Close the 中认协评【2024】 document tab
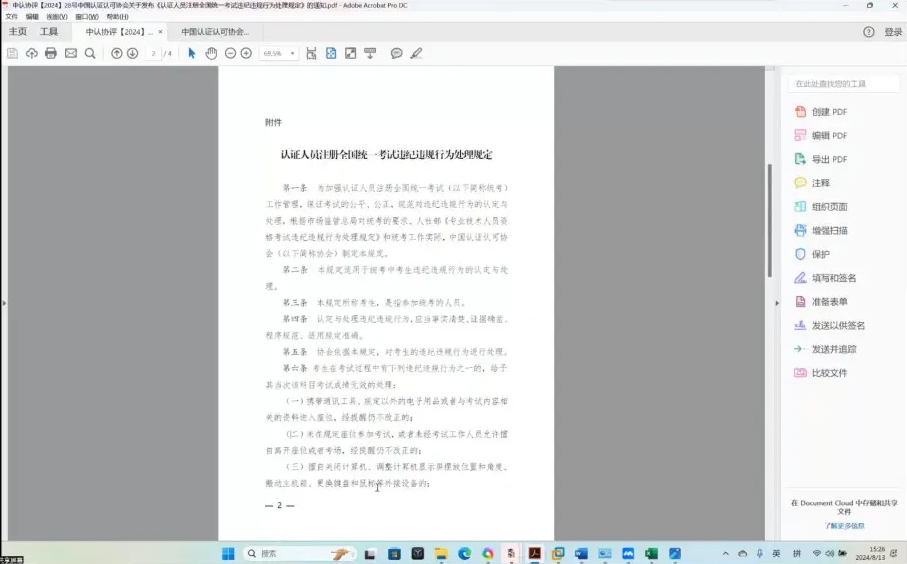Screen dimensions: 907x564 click(160, 32)
